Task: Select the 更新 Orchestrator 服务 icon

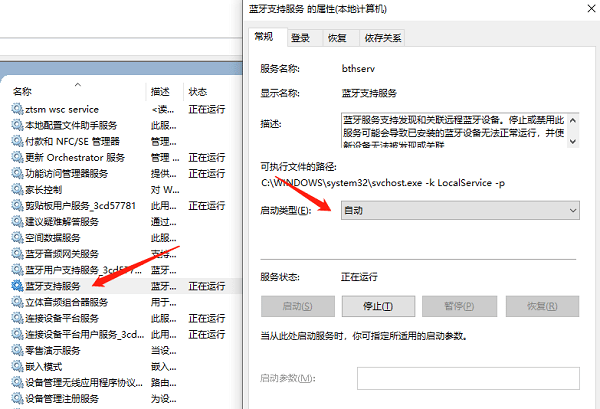Action: pyautogui.click(x=16, y=157)
